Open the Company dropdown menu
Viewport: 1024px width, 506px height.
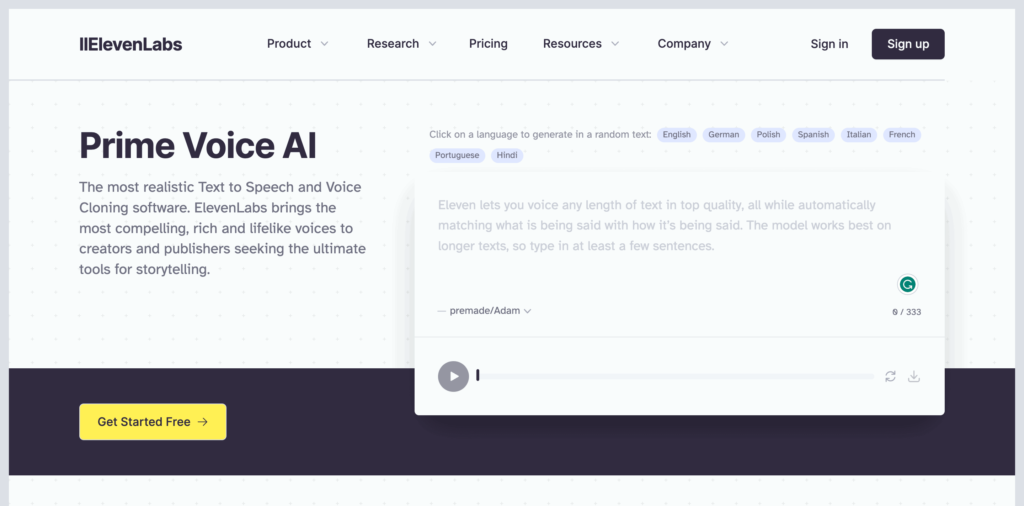click(693, 44)
